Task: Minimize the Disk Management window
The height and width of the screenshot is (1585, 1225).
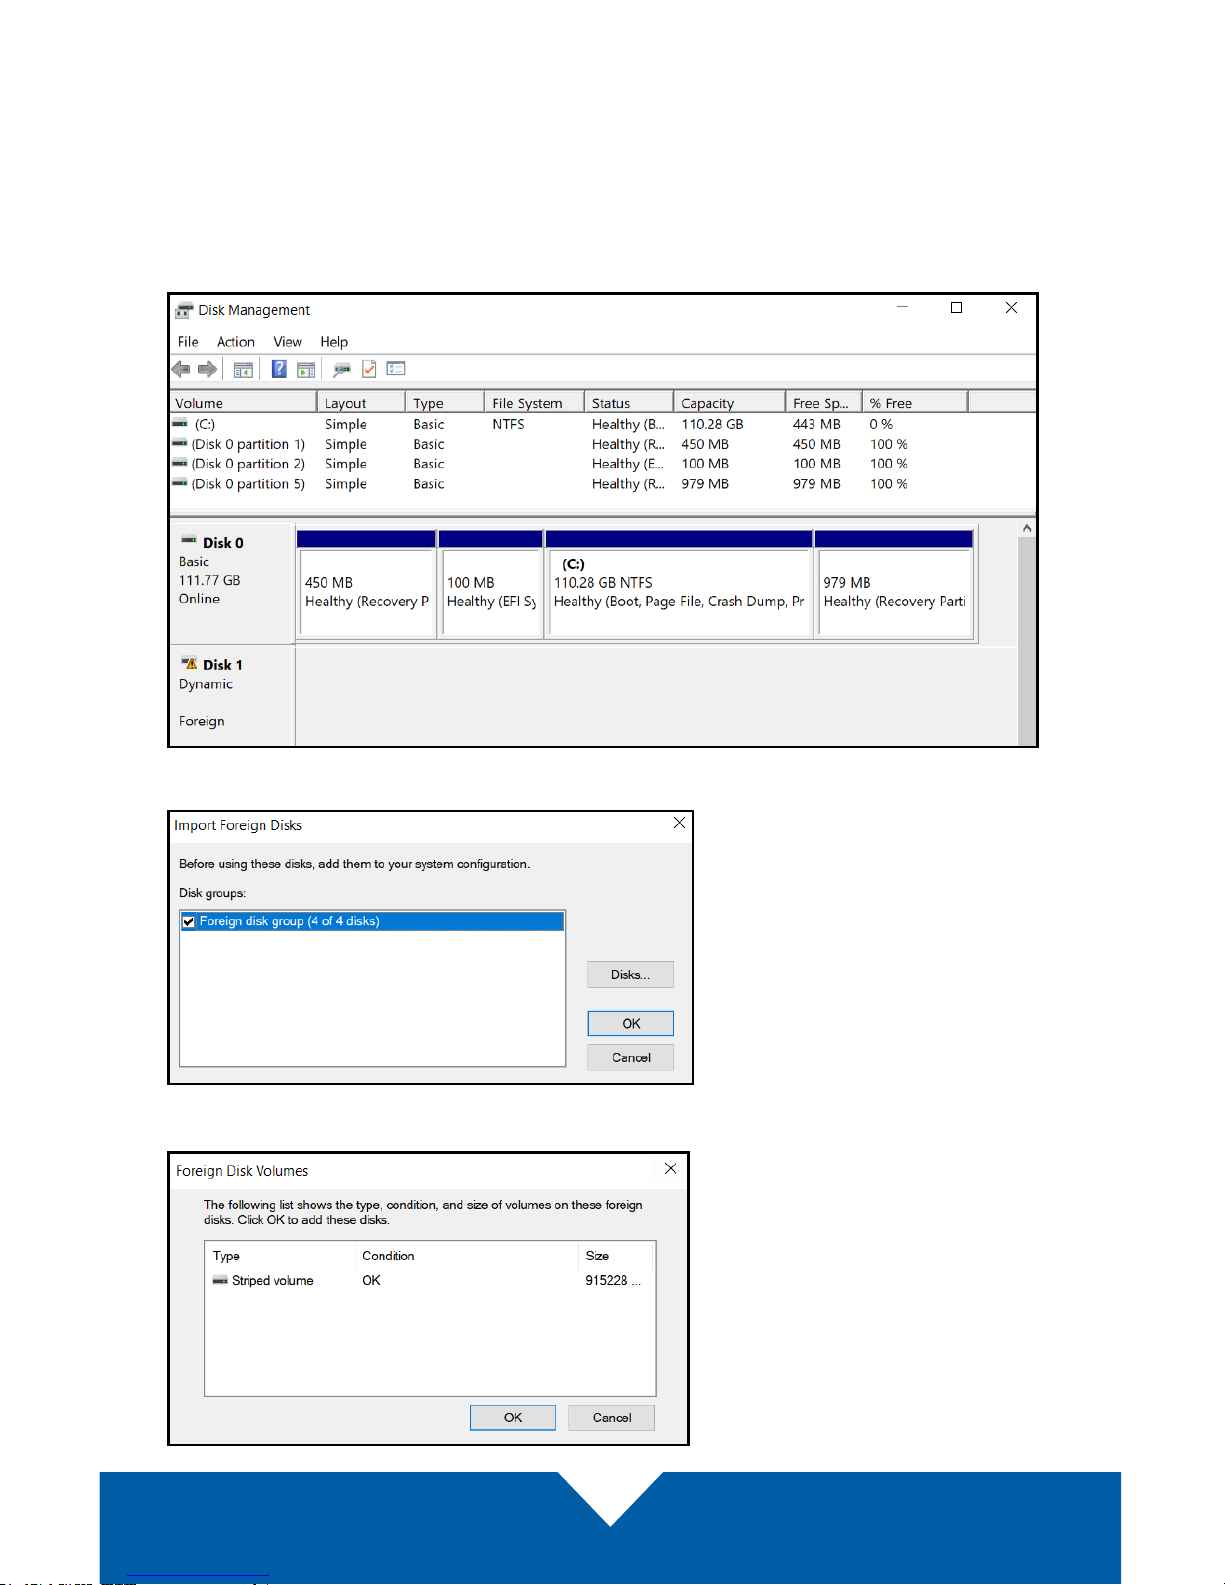Action: [x=902, y=308]
